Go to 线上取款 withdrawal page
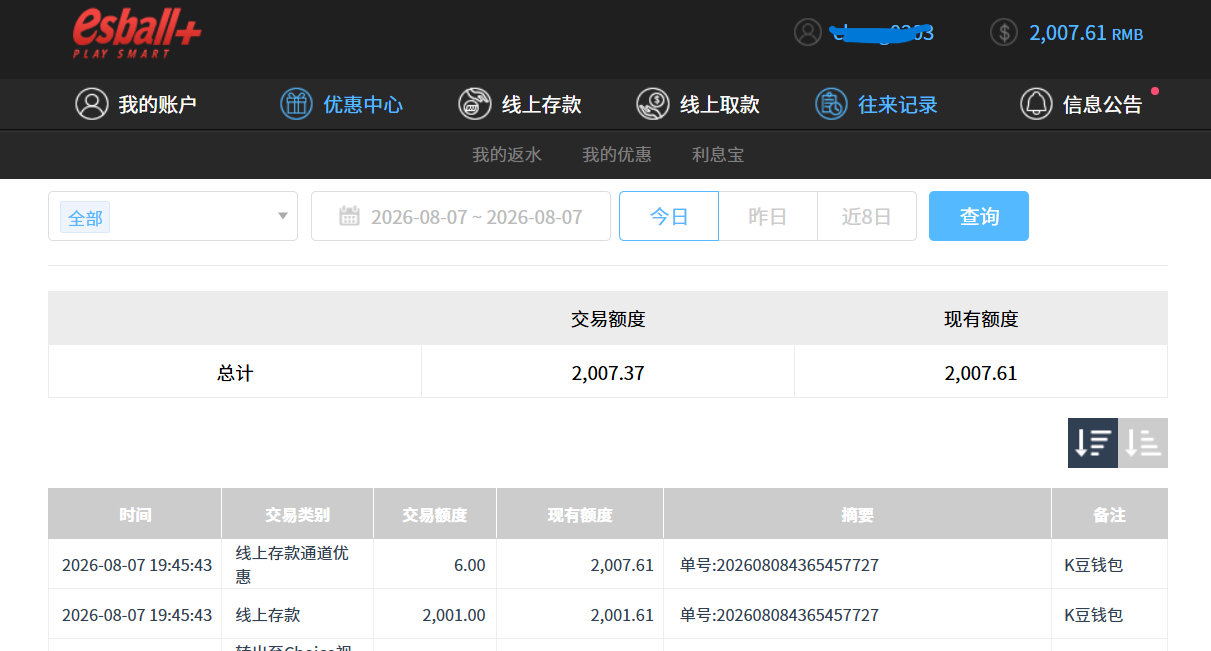Screen dimensions: 1211x651 point(698,104)
